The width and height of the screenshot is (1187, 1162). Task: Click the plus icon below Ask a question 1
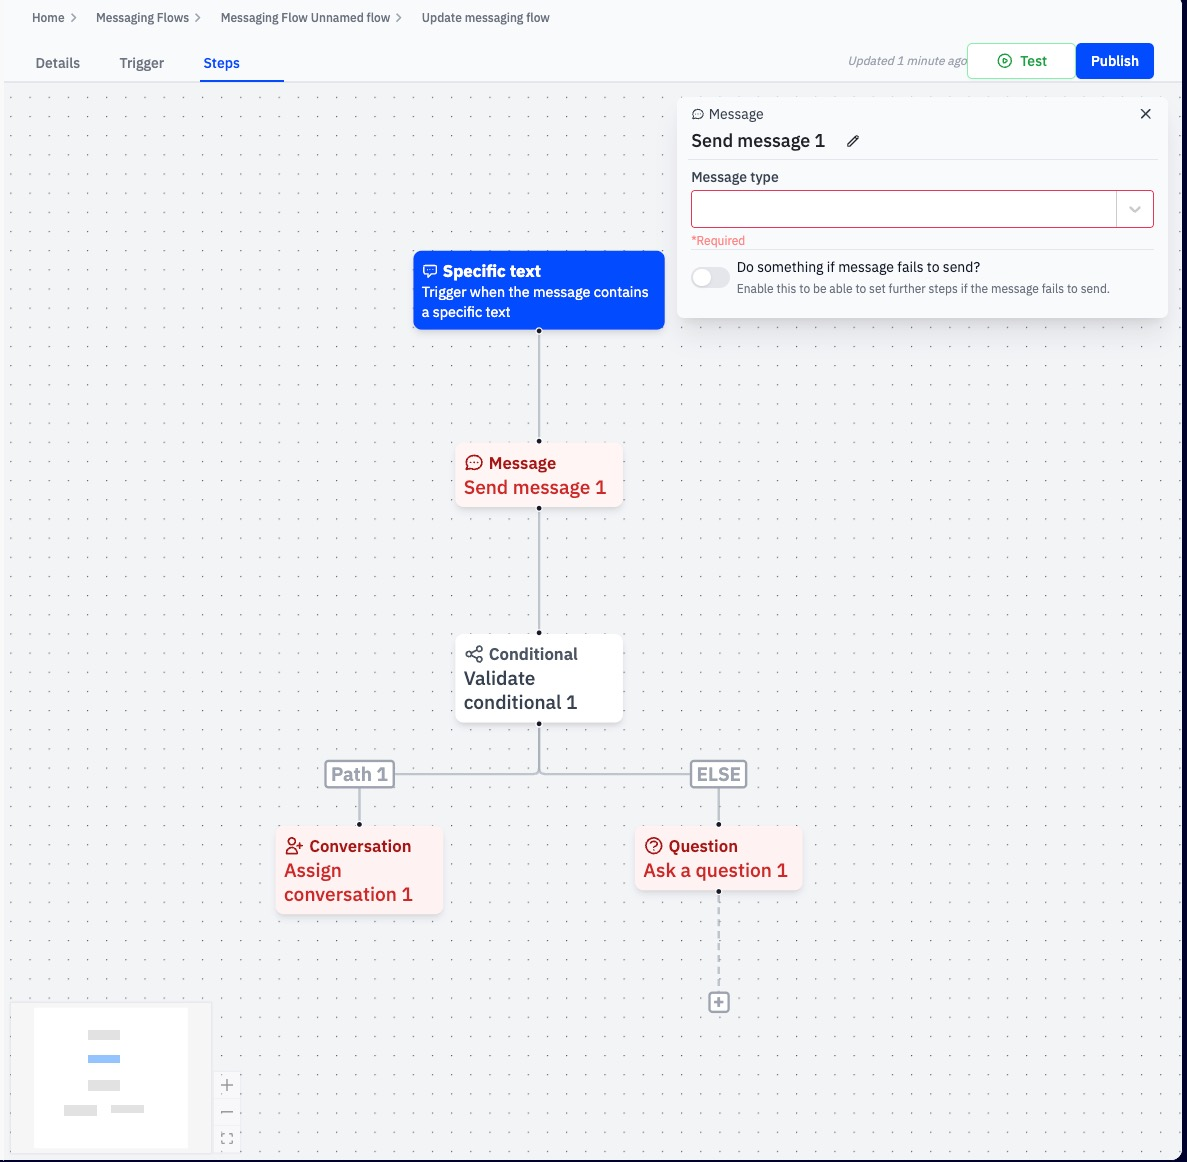tap(718, 1002)
